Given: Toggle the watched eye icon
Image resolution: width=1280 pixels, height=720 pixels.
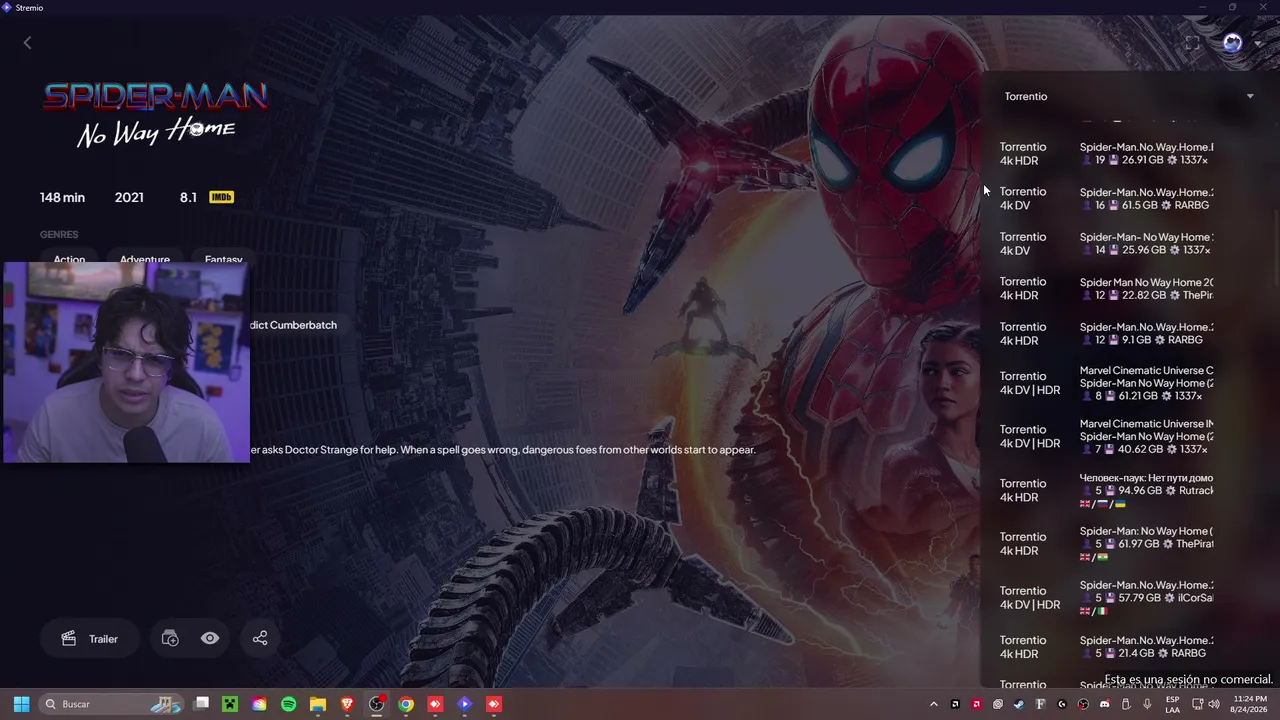Looking at the screenshot, I should [x=210, y=638].
